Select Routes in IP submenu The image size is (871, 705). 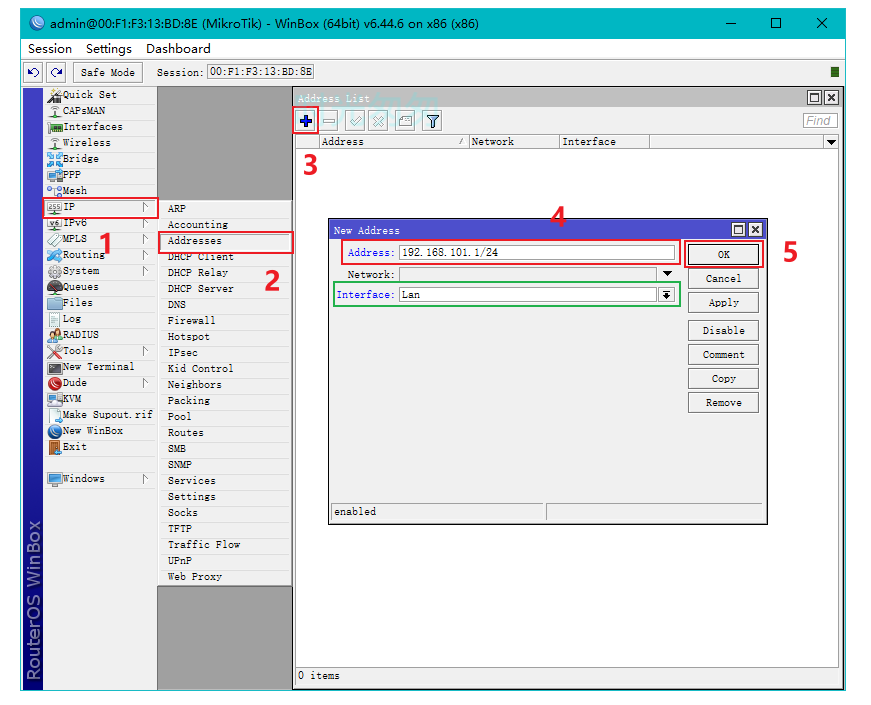click(x=224, y=433)
